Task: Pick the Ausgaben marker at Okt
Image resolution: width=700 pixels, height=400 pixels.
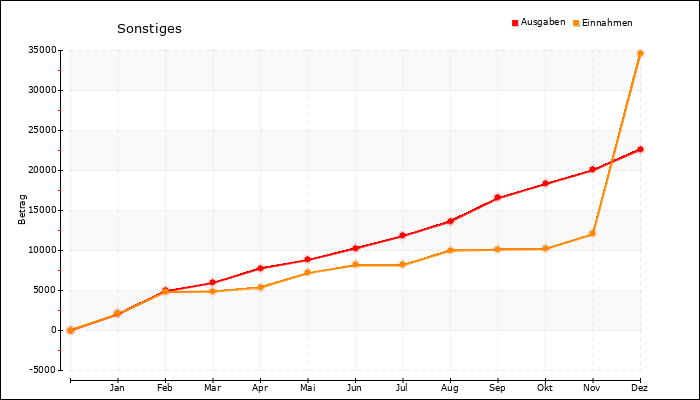Action: [x=545, y=184]
